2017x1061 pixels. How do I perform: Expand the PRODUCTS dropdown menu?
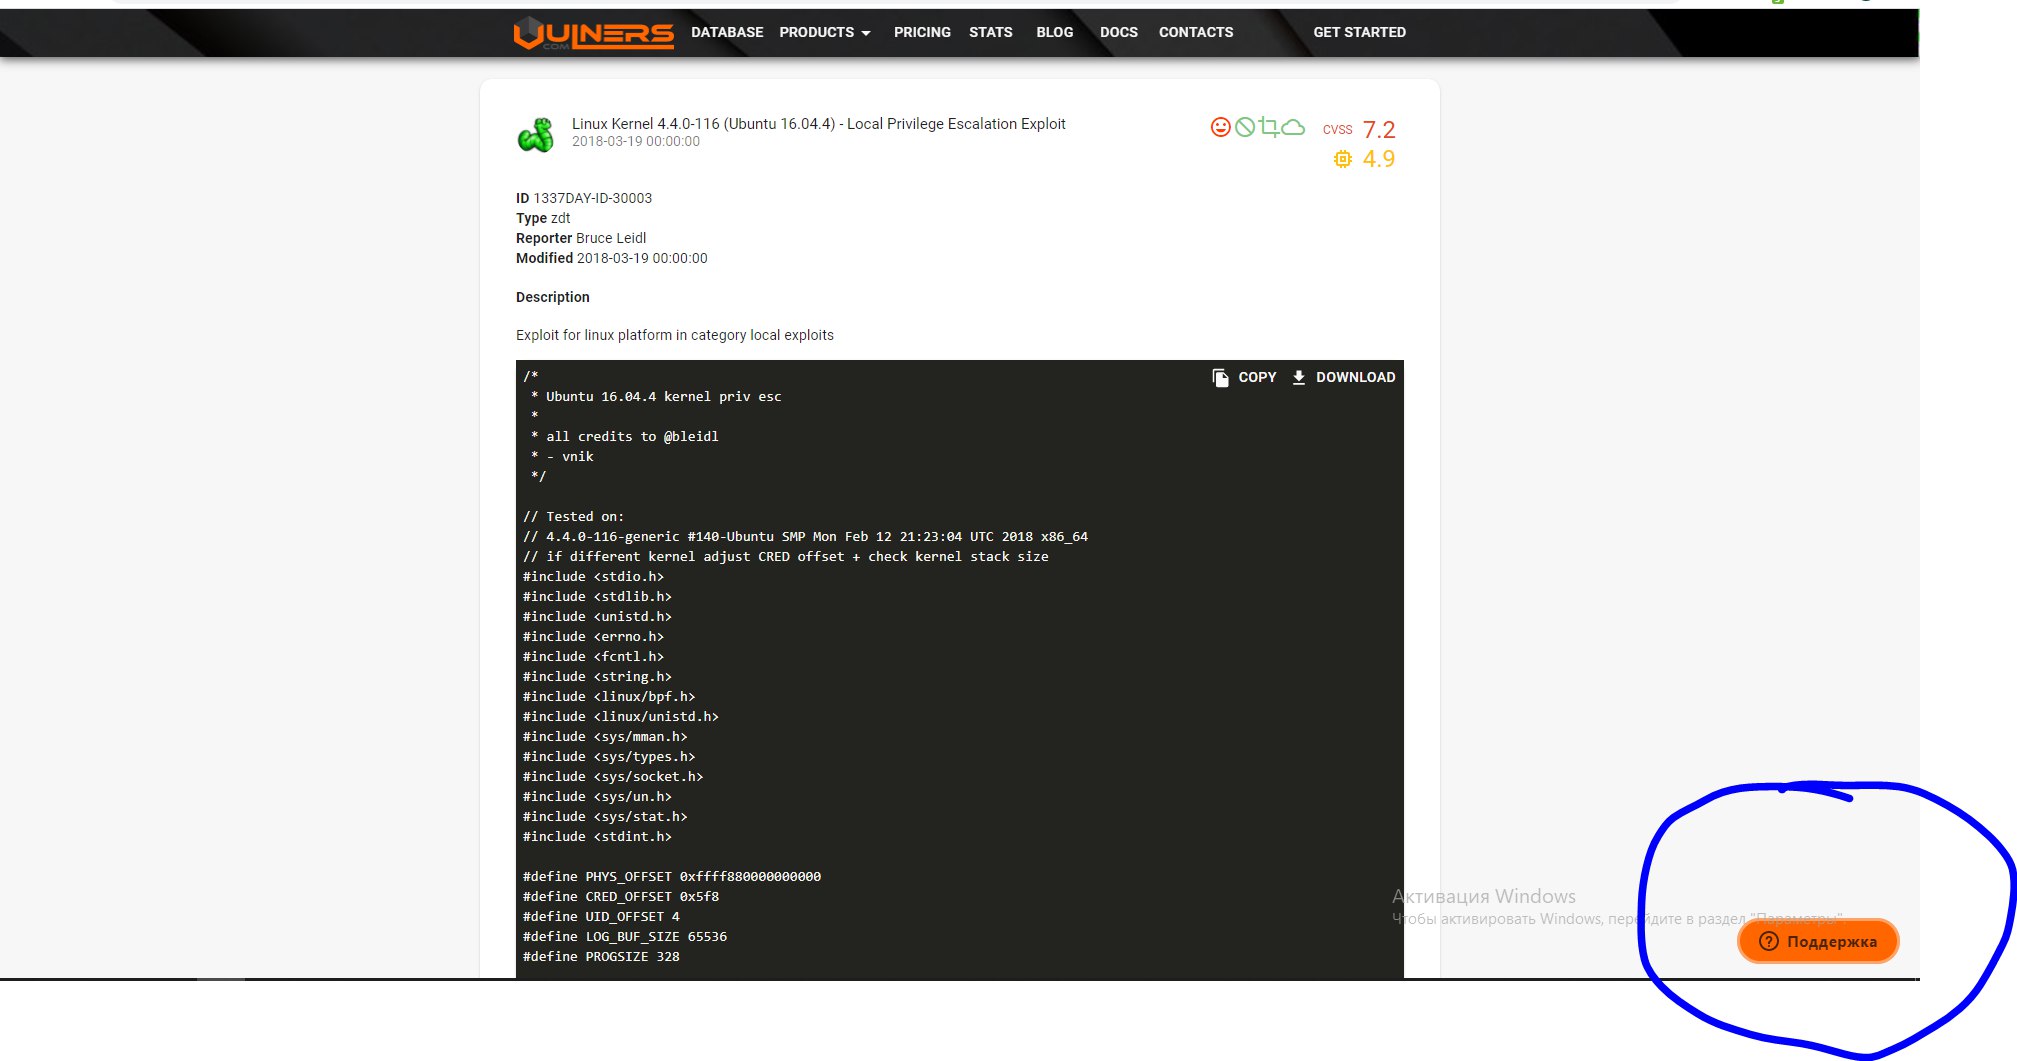[825, 32]
